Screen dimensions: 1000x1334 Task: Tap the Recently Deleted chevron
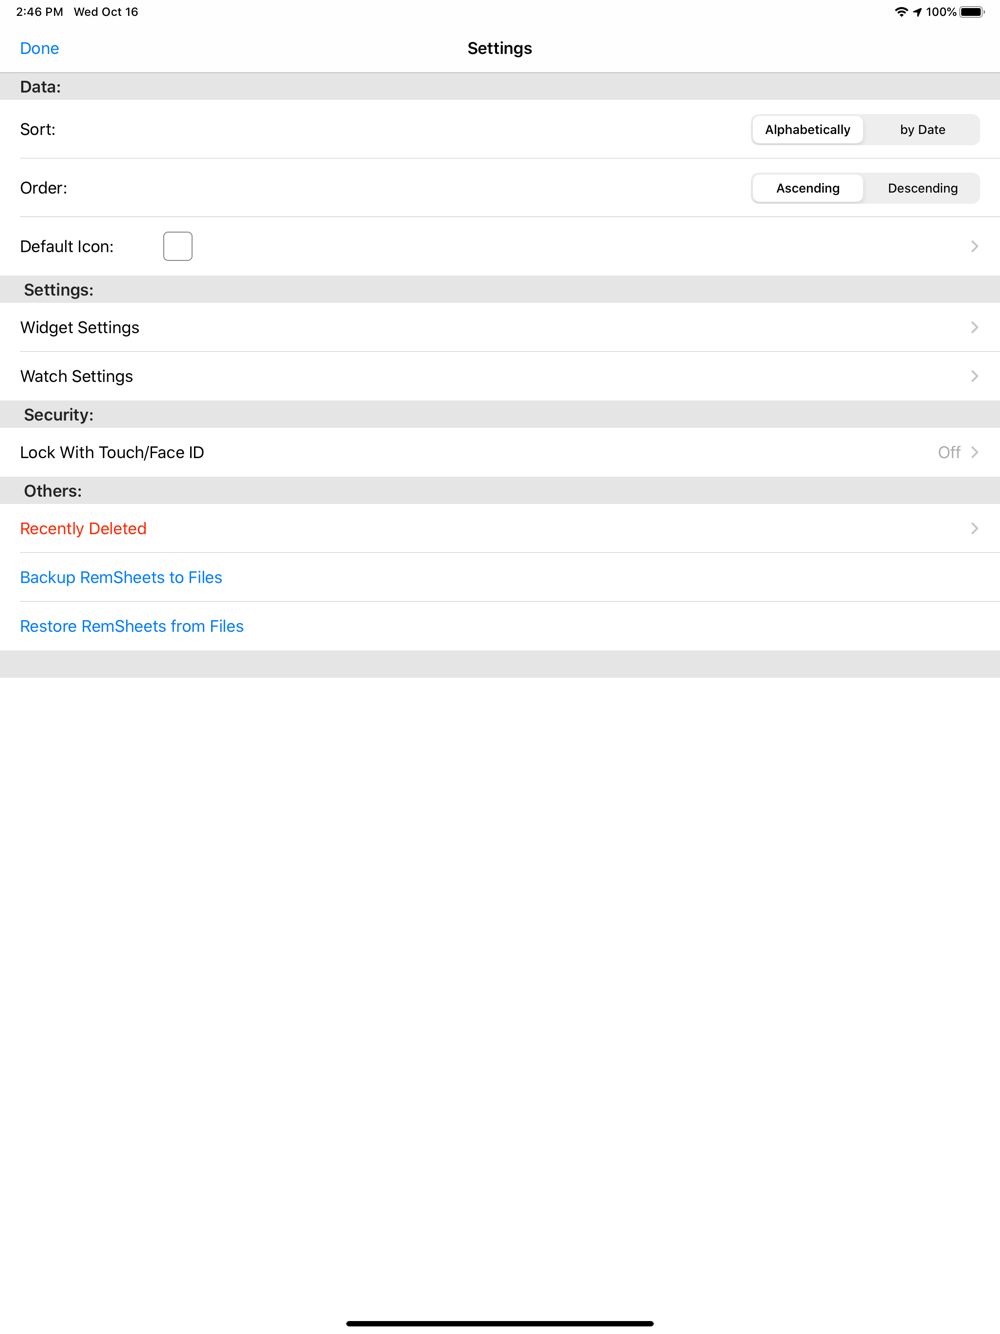click(x=974, y=528)
